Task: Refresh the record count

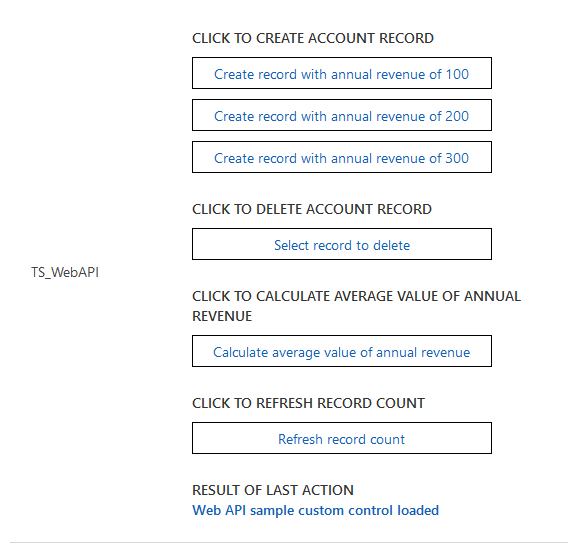Action: (x=342, y=438)
